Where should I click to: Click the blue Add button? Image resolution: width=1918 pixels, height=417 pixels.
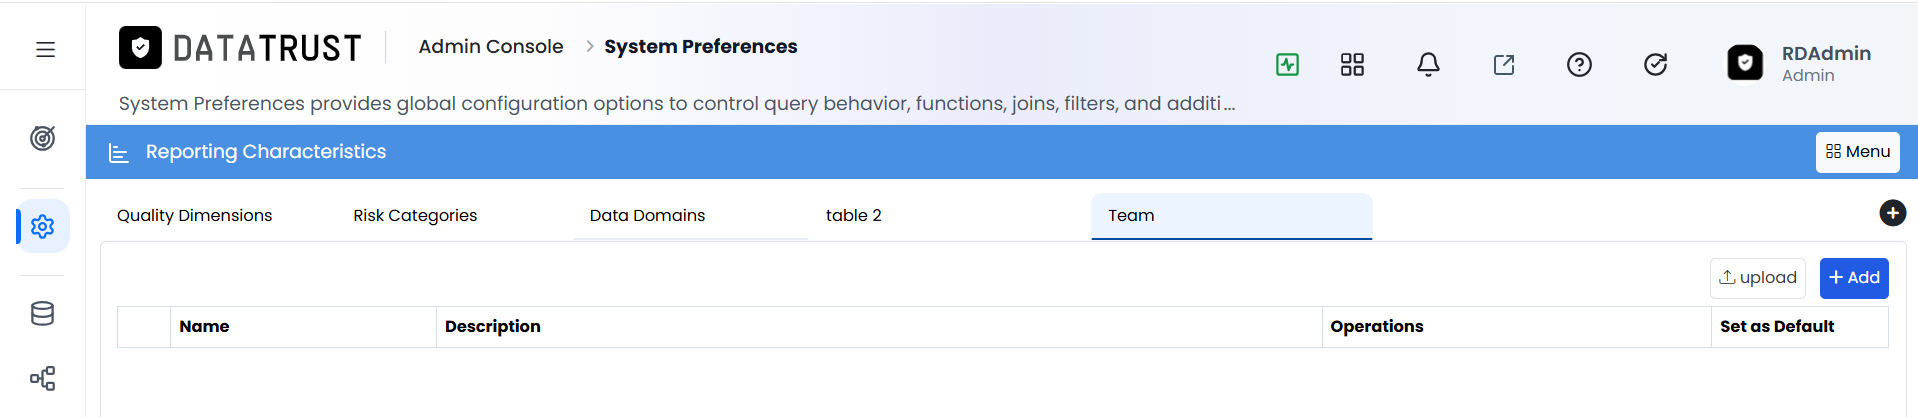(1854, 278)
